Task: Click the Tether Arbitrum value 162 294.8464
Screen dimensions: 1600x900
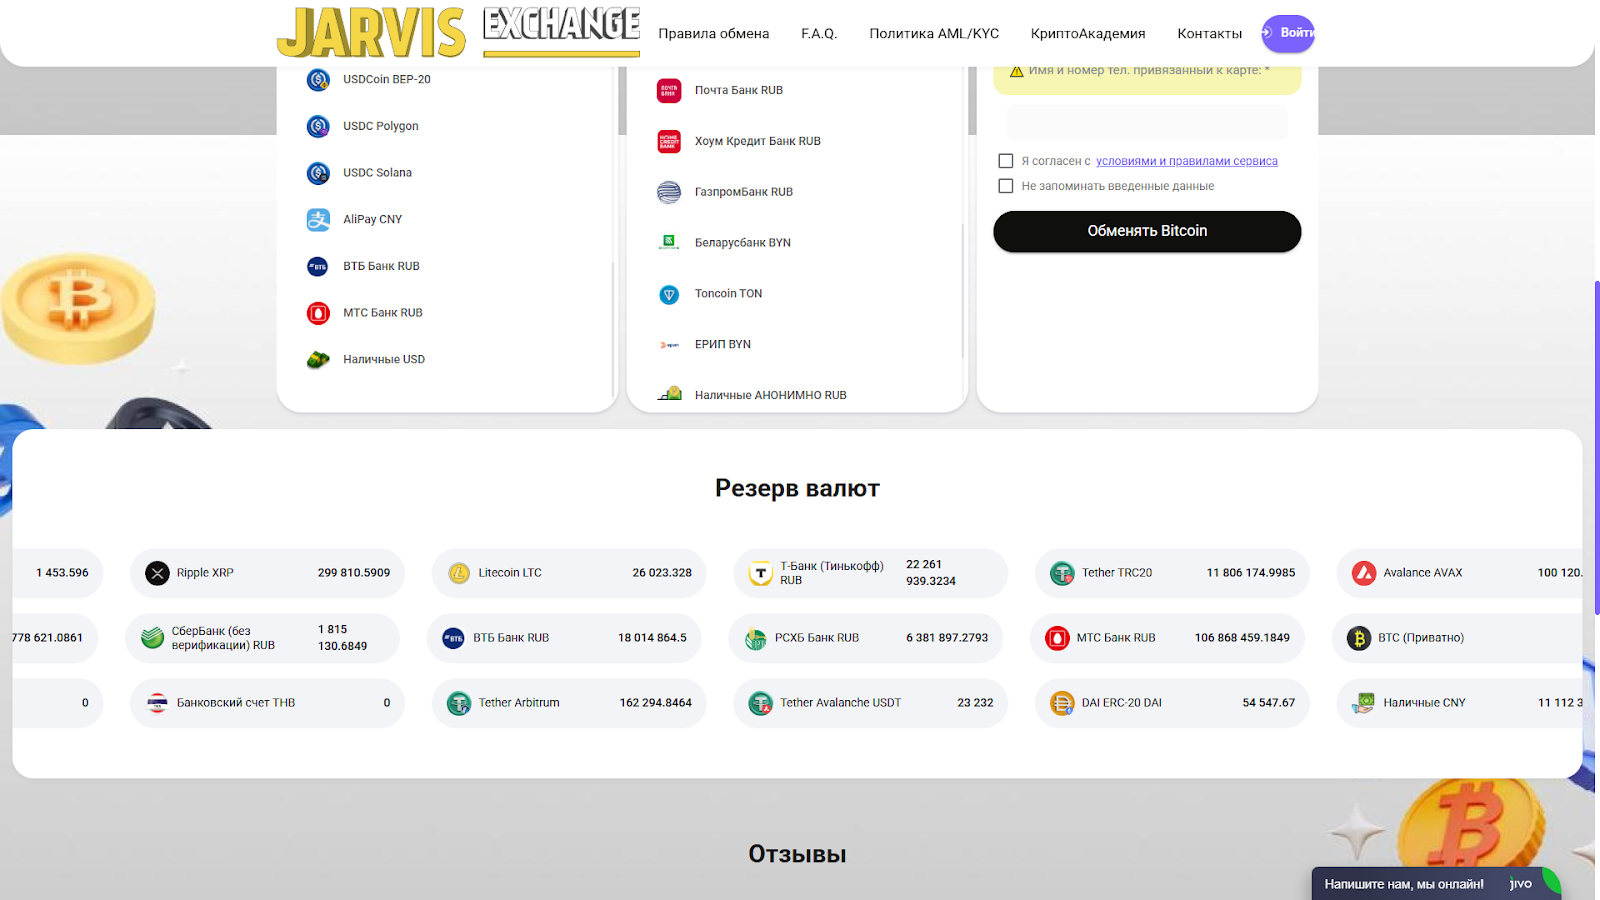Action: click(x=655, y=703)
